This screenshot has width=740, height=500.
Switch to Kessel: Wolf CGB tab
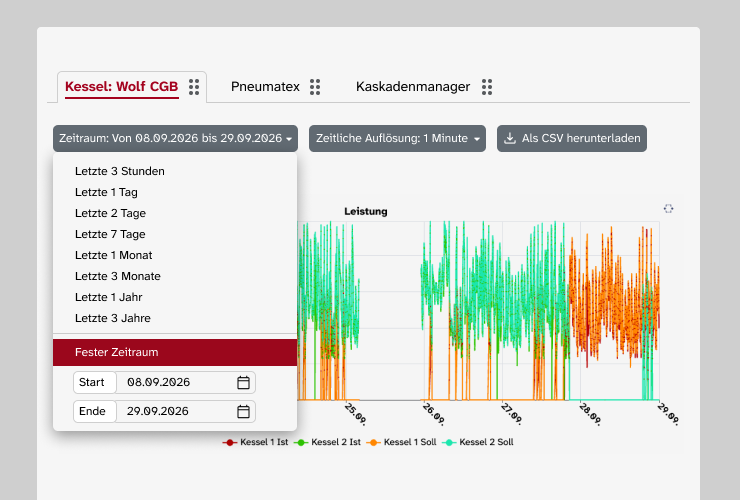pos(122,87)
